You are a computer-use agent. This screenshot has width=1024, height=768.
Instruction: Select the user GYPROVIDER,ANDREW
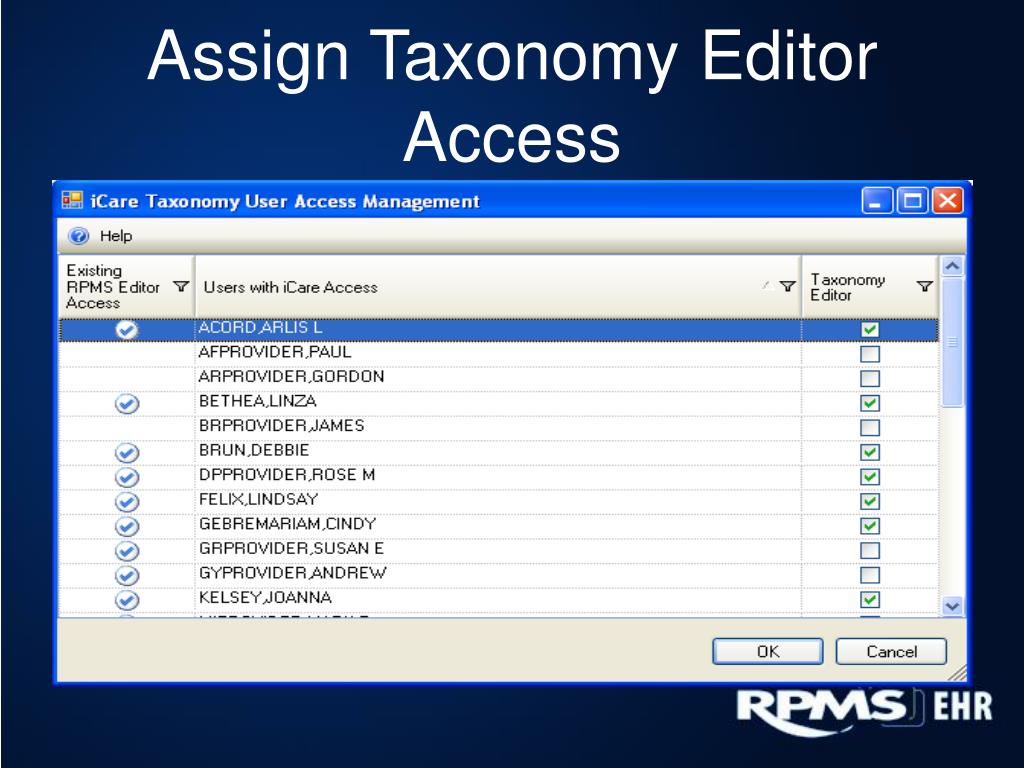pos(293,573)
